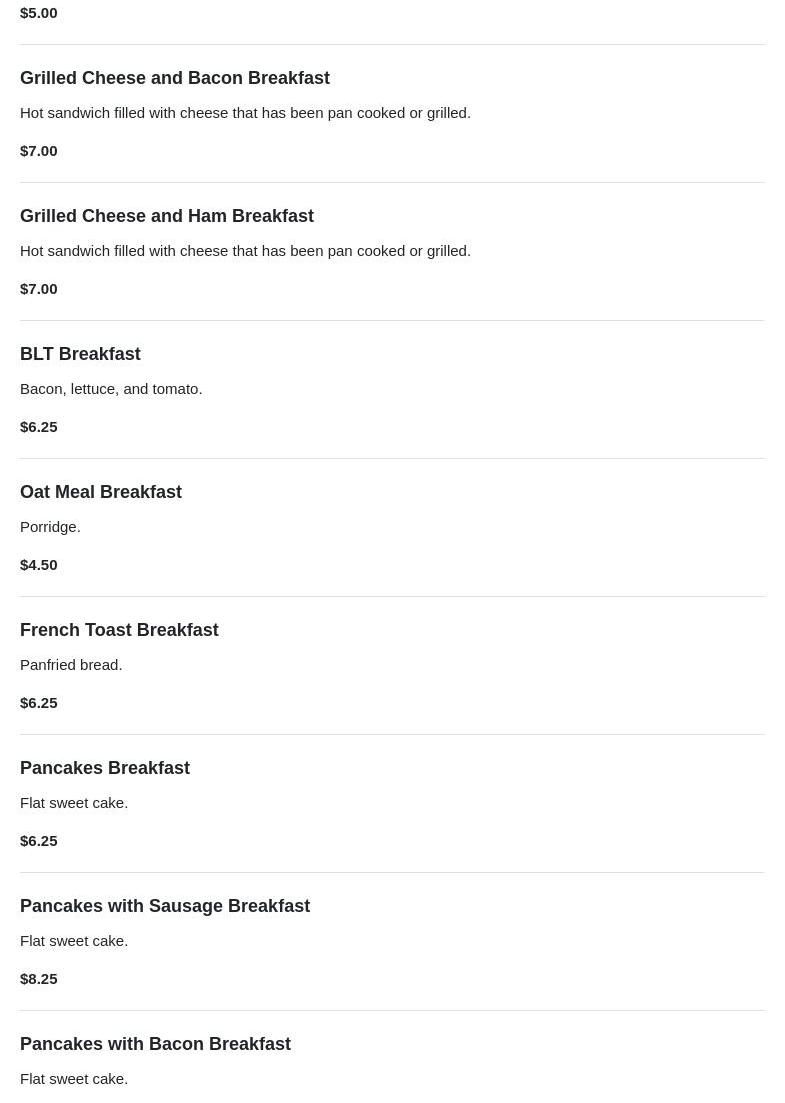Open Grilled Cheese and Bacon Breakfast item

coord(175,78)
